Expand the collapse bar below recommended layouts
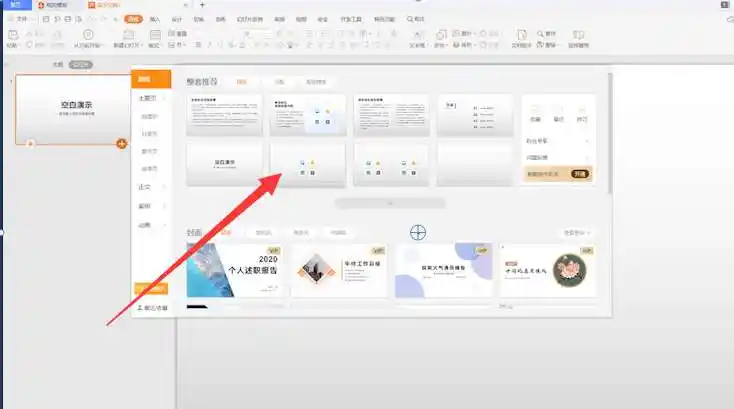The image size is (734, 409). [x=389, y=203]
